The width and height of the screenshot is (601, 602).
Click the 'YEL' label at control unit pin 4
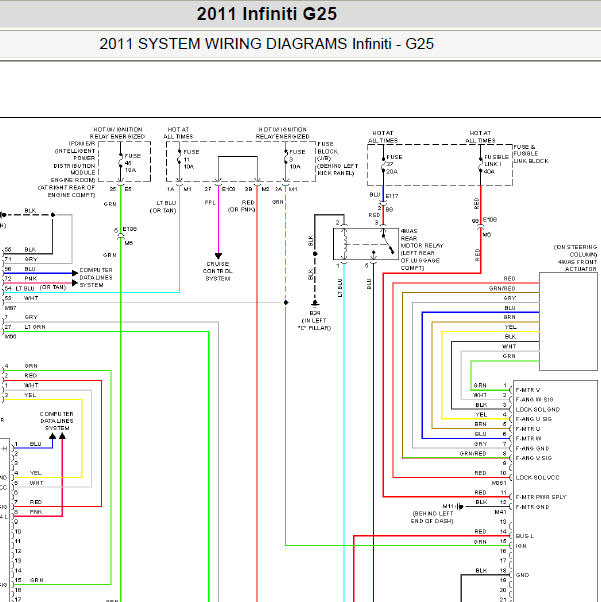[36, 473]
